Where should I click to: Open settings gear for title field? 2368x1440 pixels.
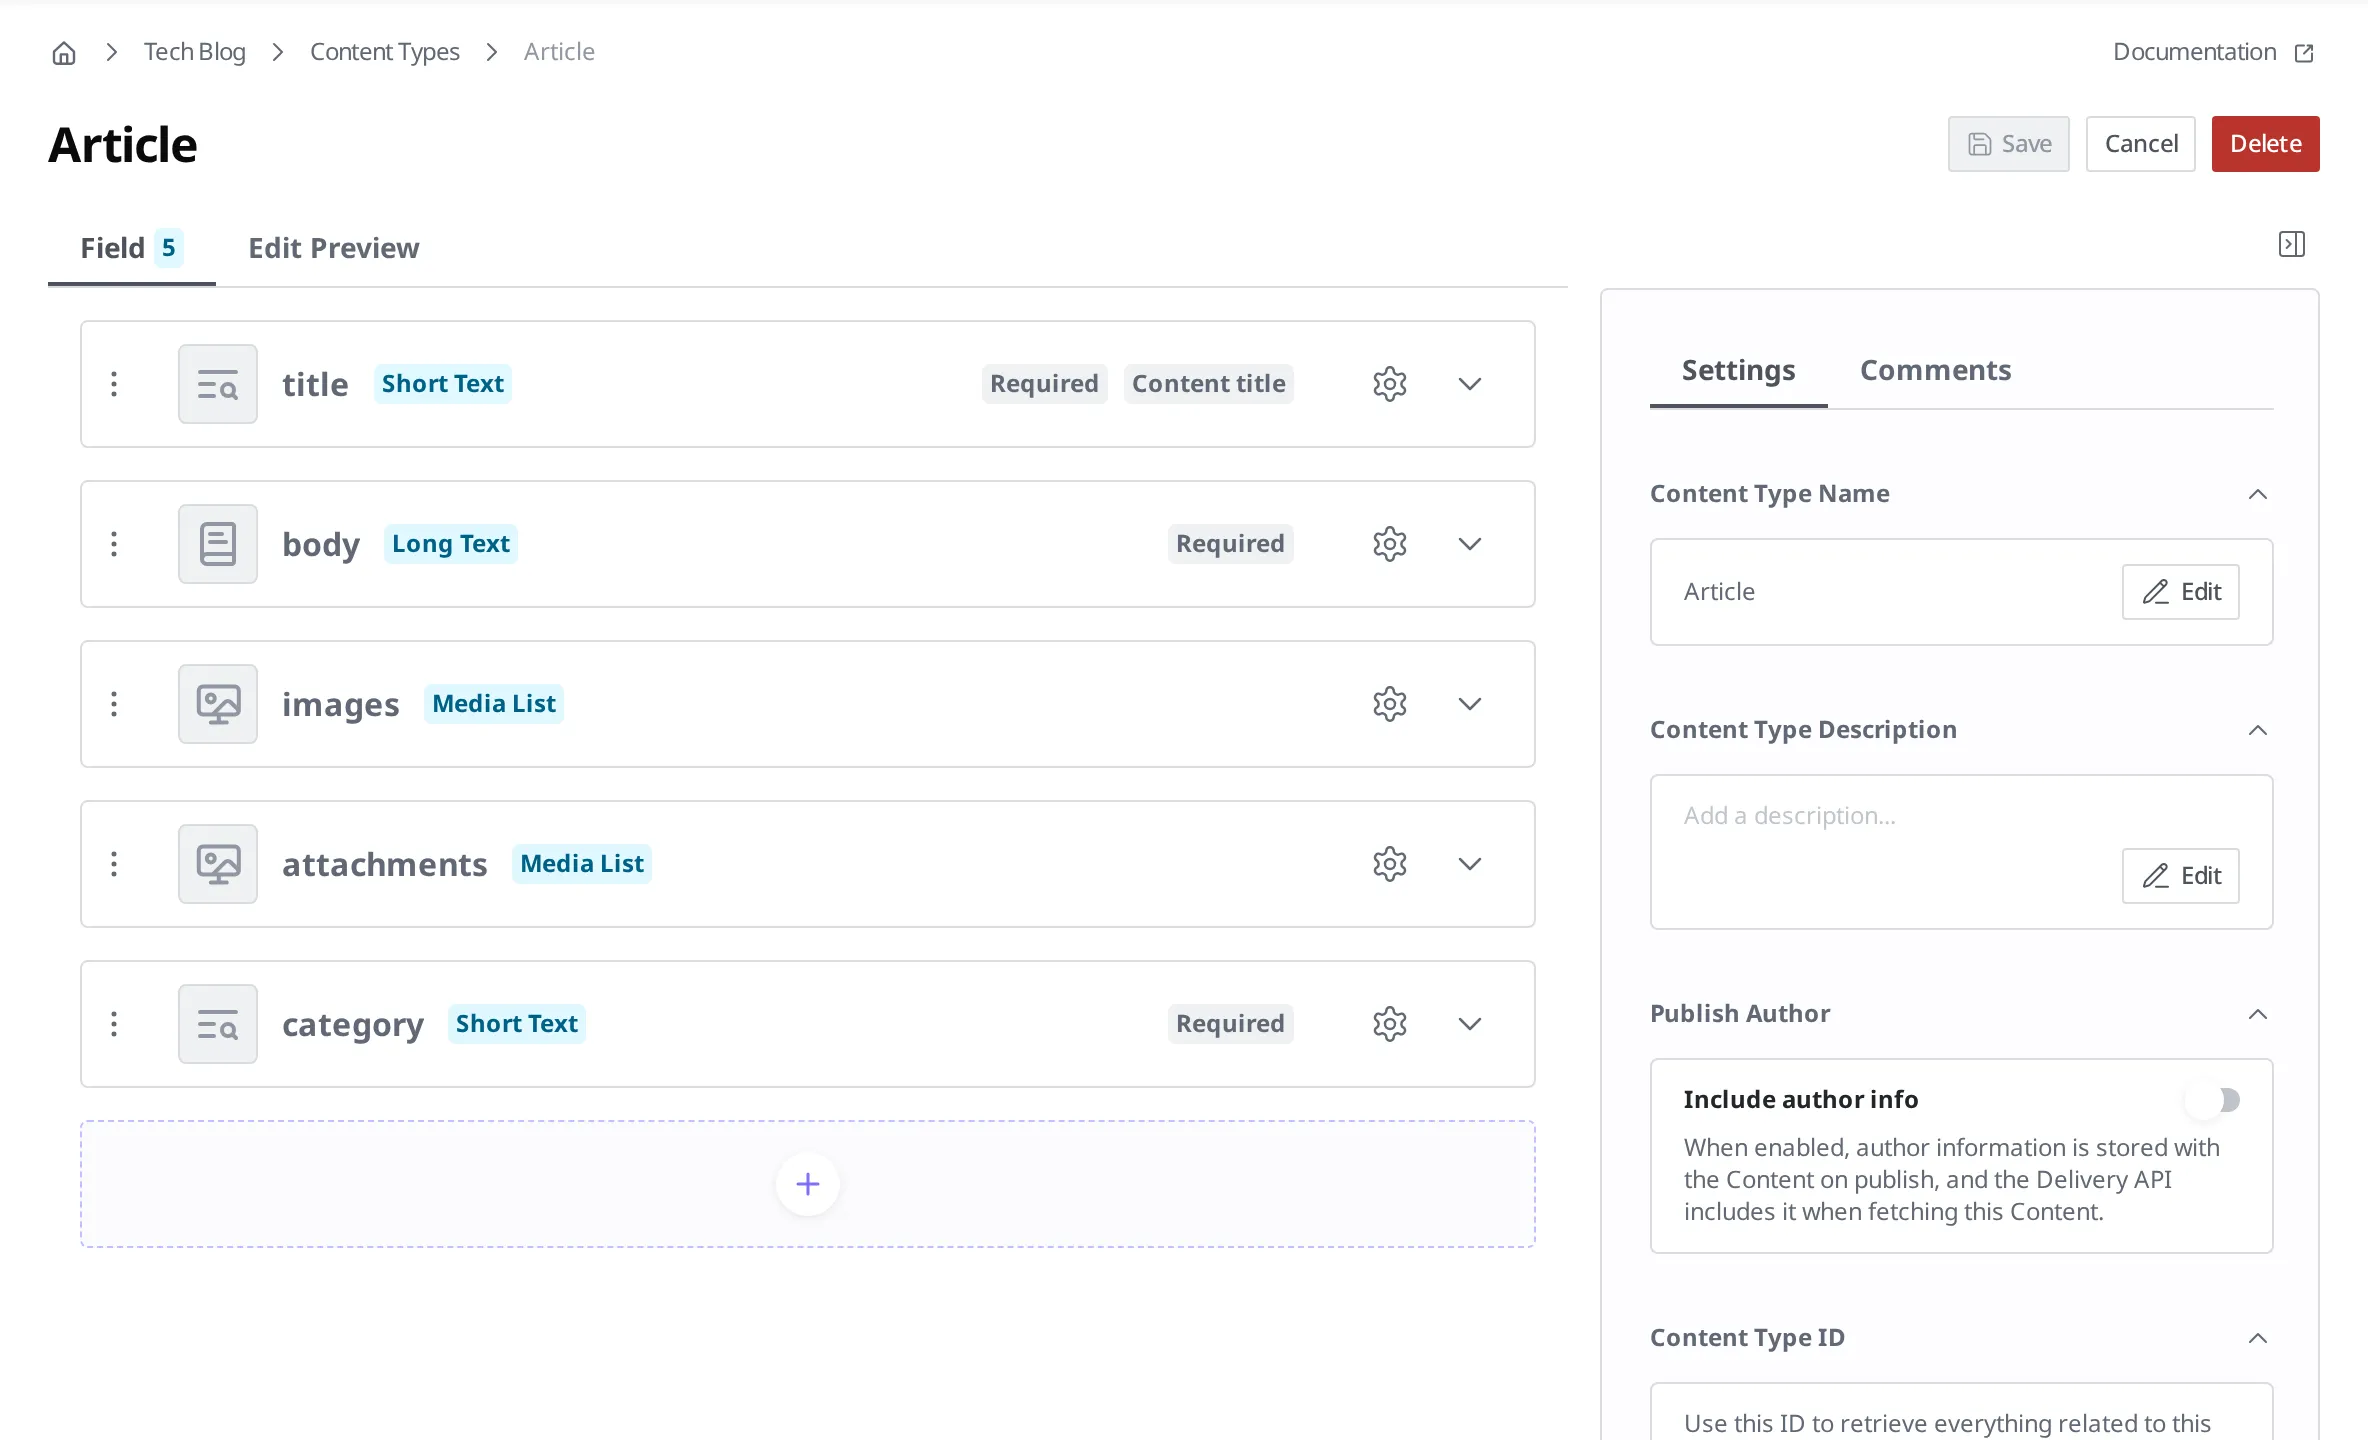(x=1390, y=384)
